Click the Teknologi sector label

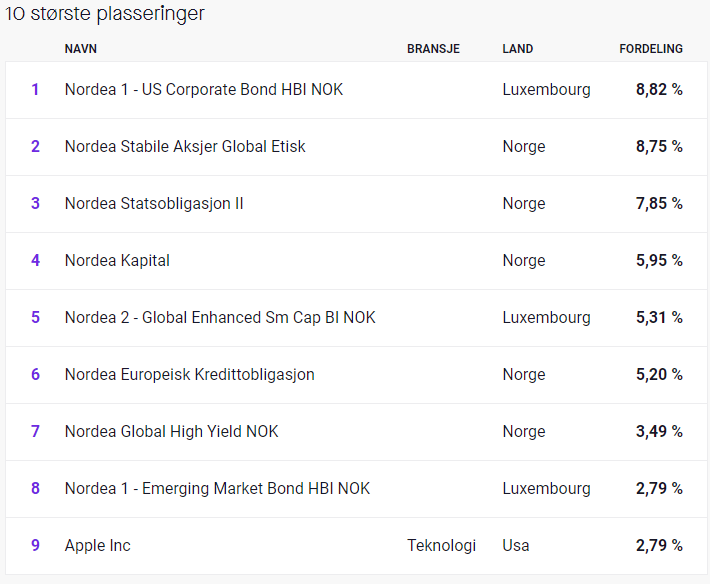click(441, 546)
